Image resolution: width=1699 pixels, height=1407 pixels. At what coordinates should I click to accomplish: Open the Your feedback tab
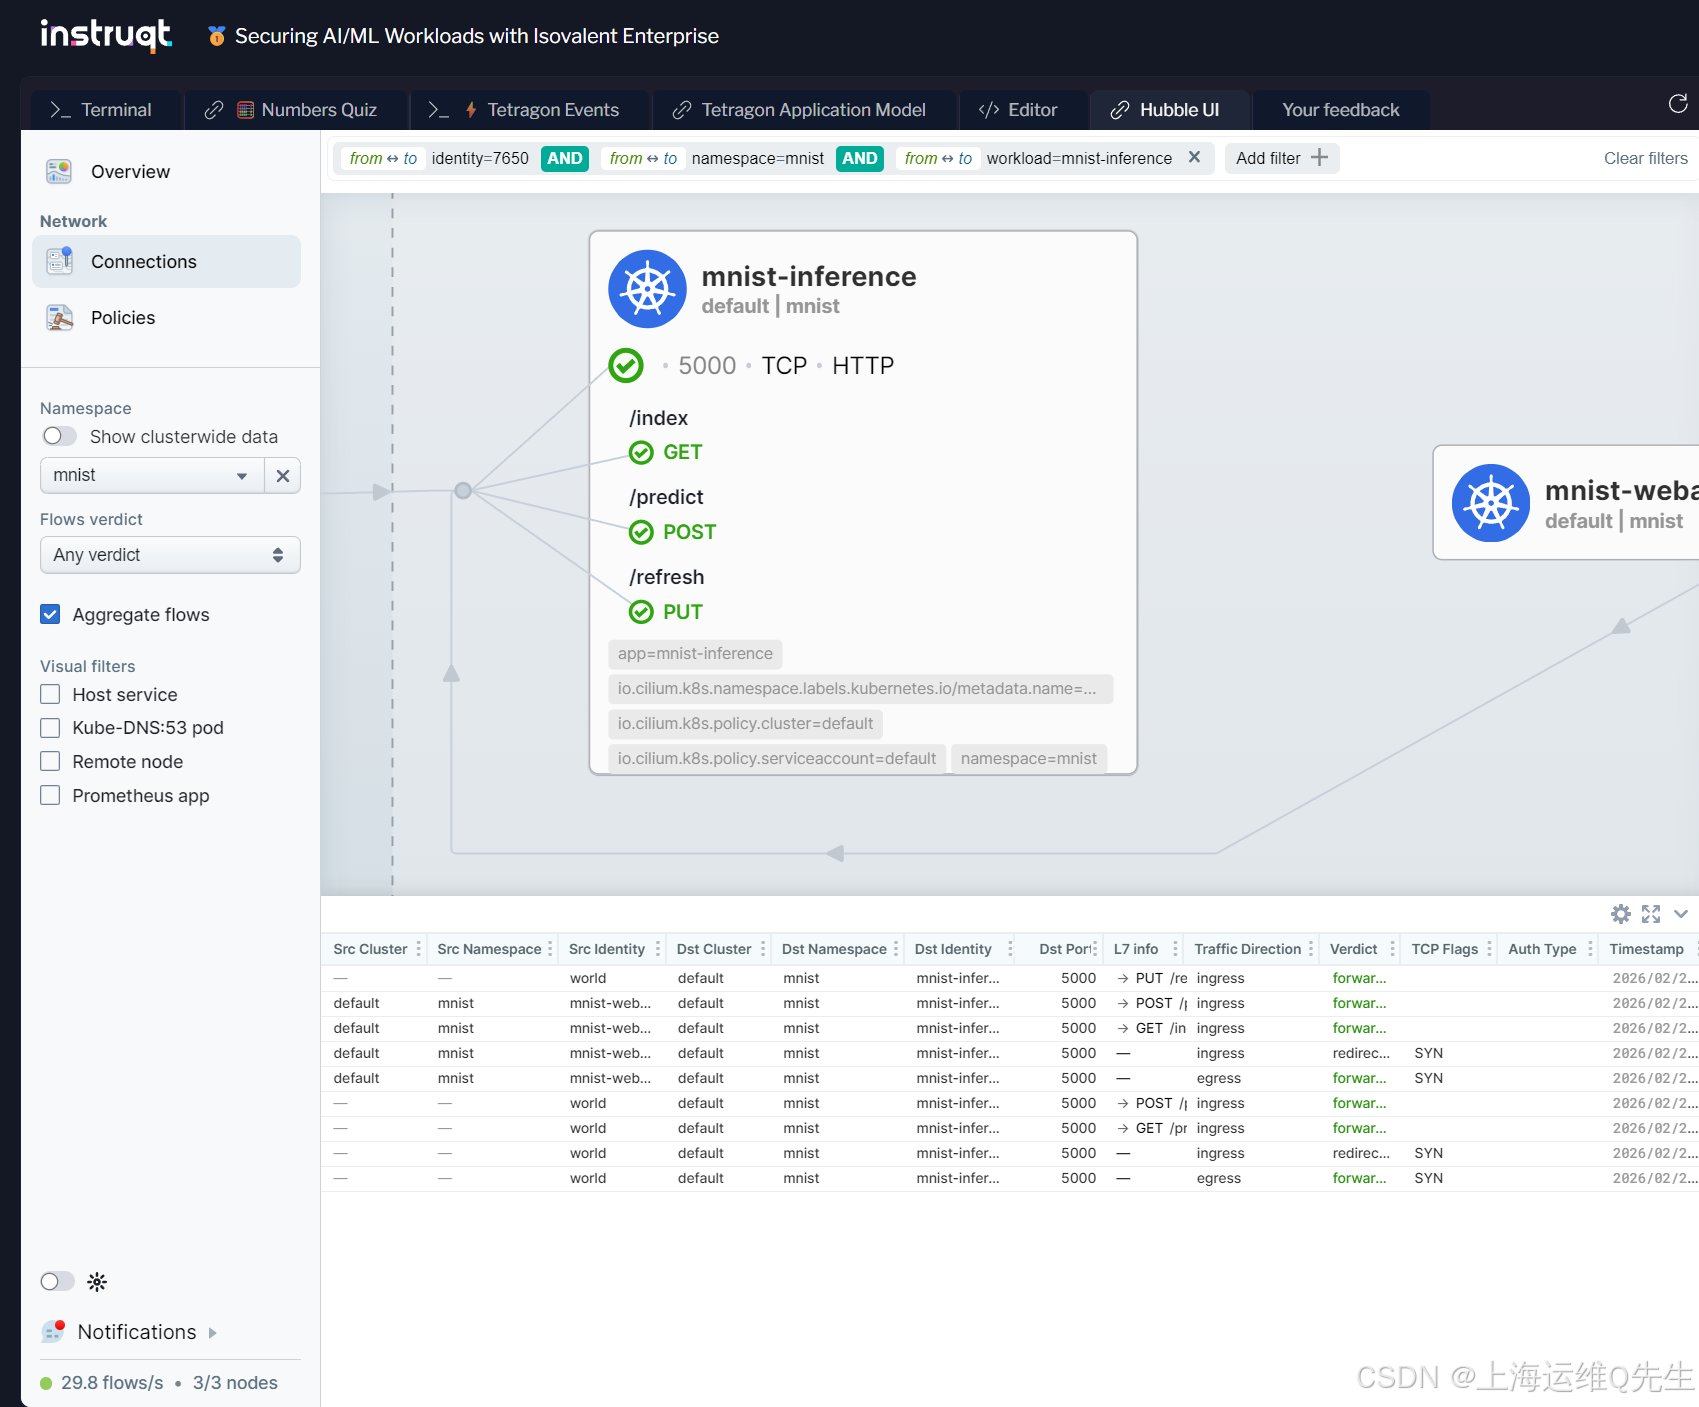coord(1341,110)
